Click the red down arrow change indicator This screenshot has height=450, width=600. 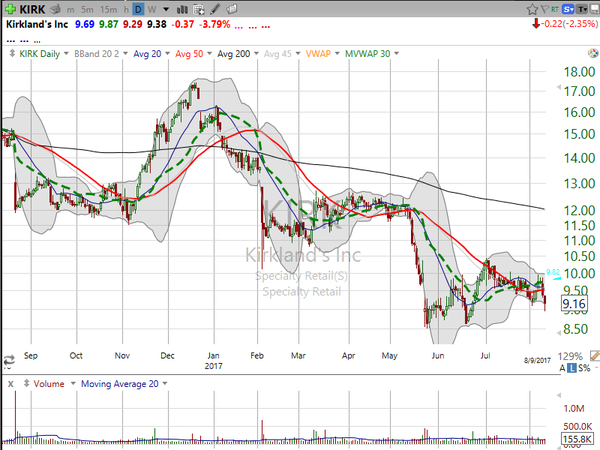(536, 24)
